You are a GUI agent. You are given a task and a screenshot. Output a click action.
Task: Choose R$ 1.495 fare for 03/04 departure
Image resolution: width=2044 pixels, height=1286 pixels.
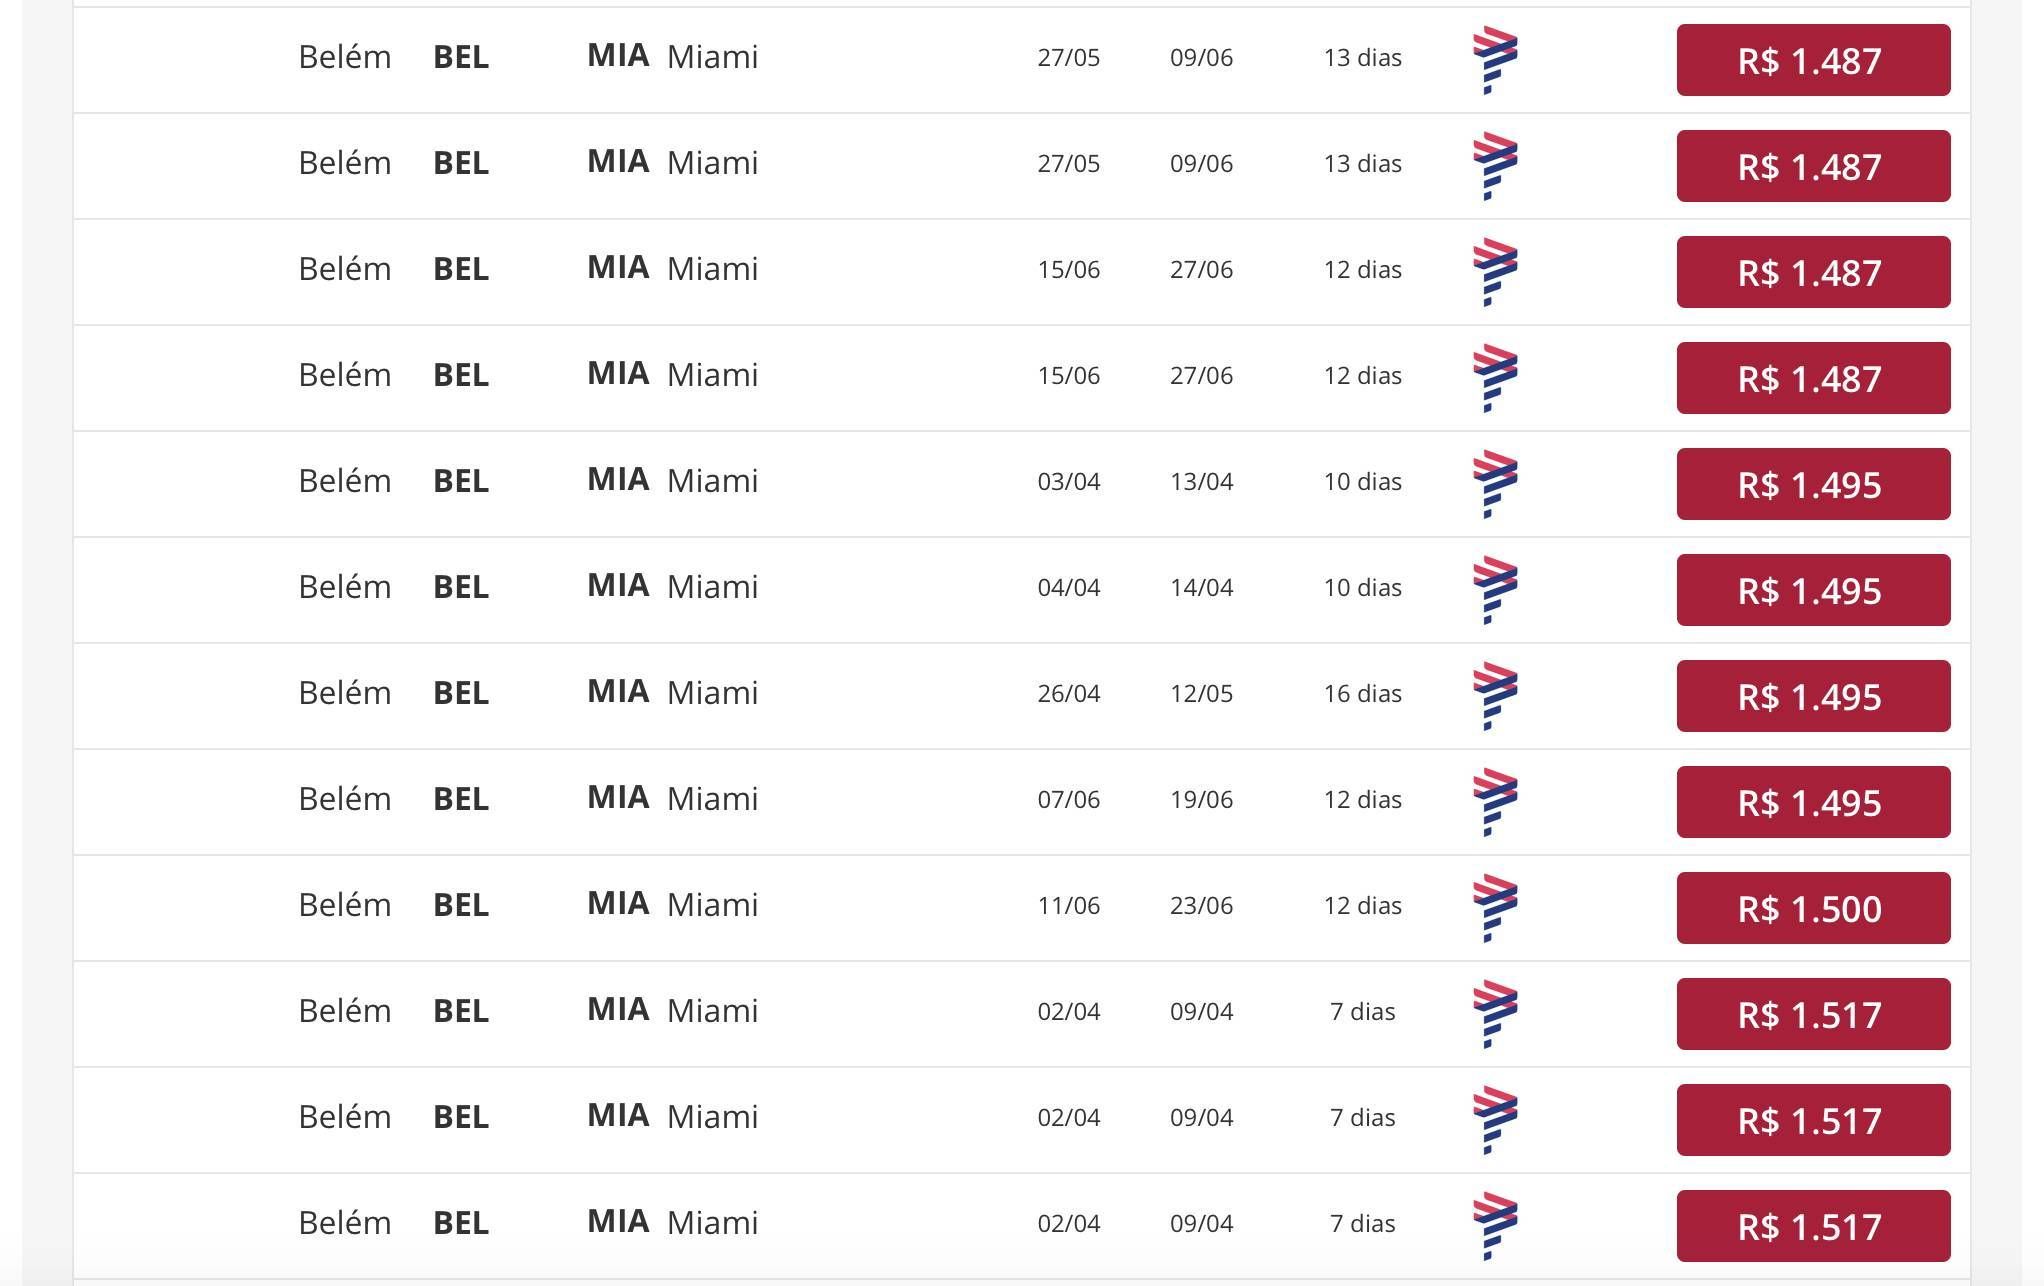(1813, 484)
